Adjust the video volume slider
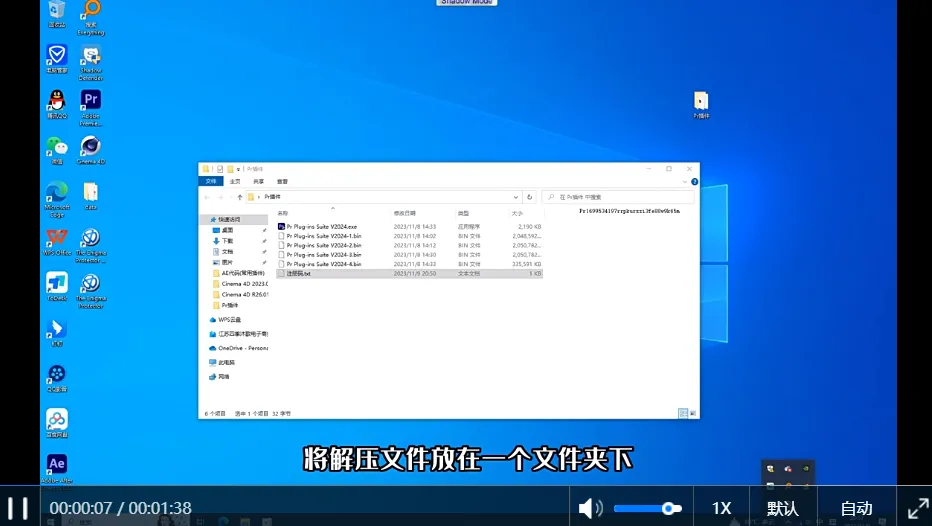The width and height of the screenshot is (932, 526). point(647,508)
